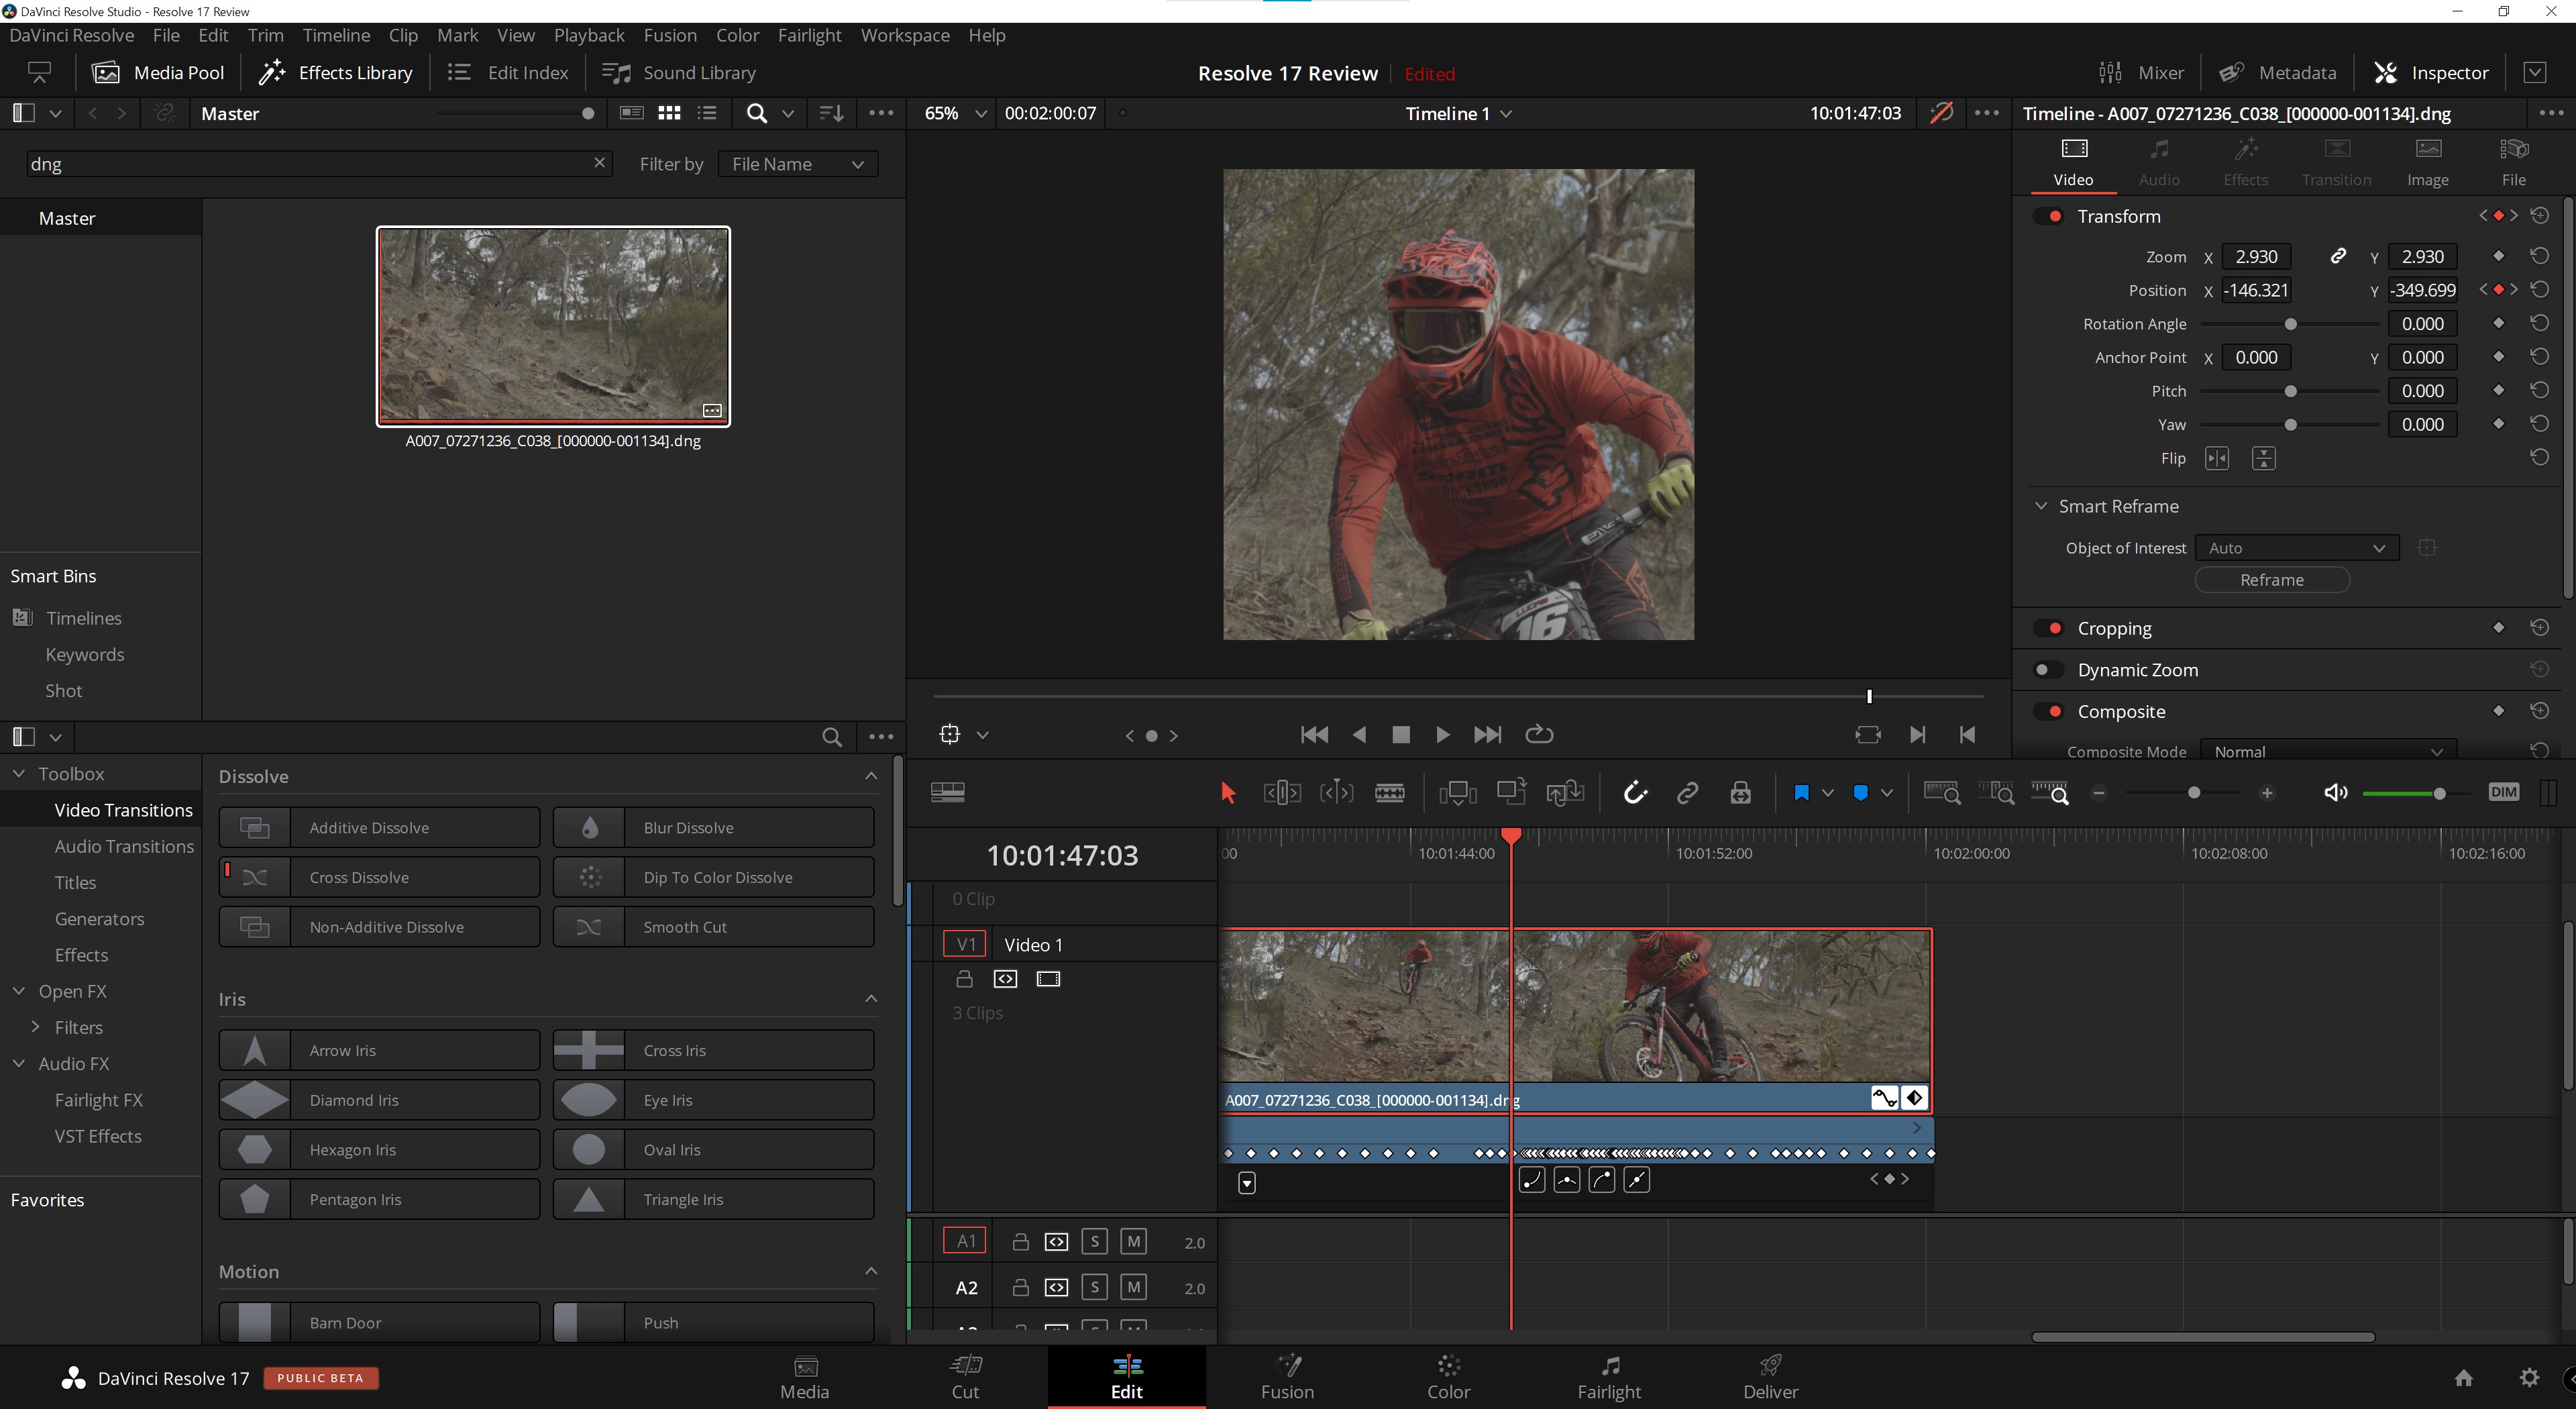Select the A007 dng clip thumbnail
Image resolution: width=2576 pixels, height=1409 pixels.
point(553,326)
